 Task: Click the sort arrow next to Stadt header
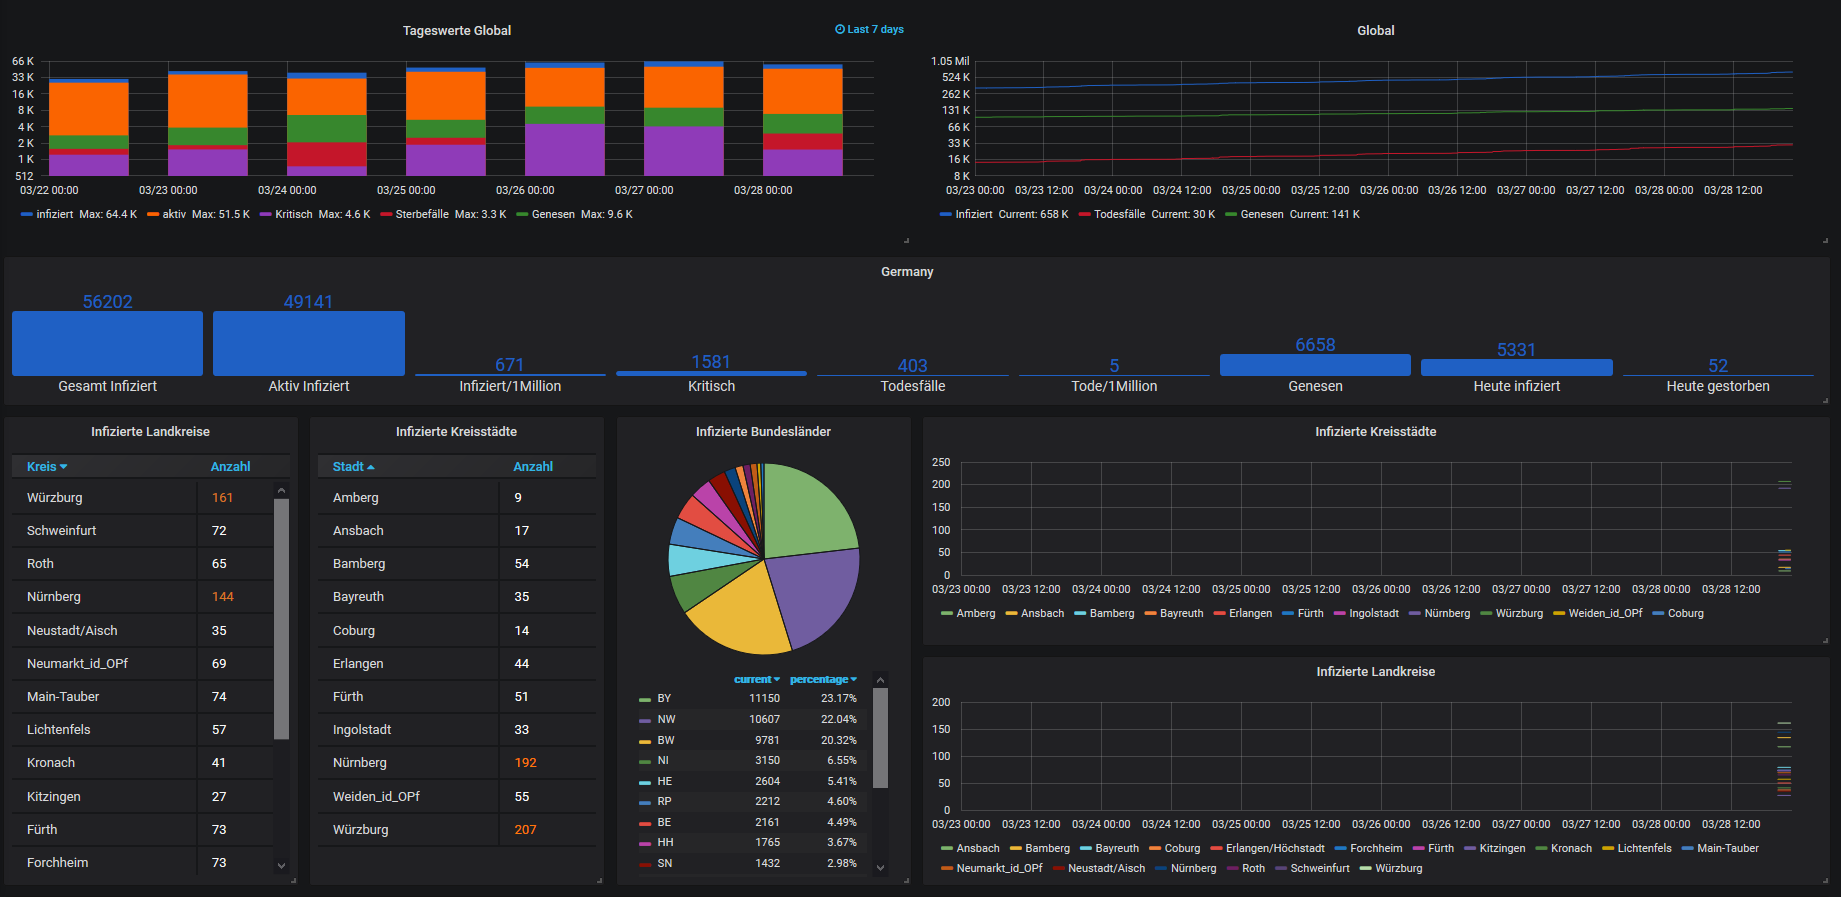point(370,467)
